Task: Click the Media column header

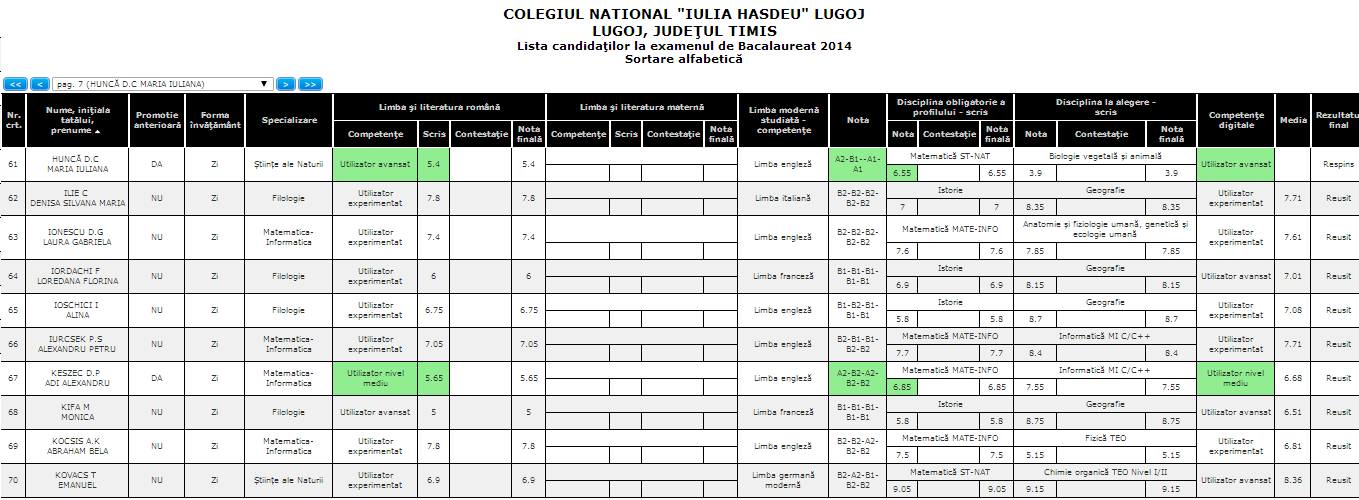Action: click(x=1292, y=120)
